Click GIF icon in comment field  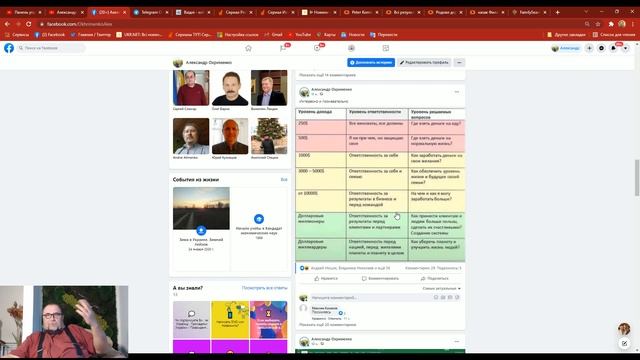coord(450,298)
